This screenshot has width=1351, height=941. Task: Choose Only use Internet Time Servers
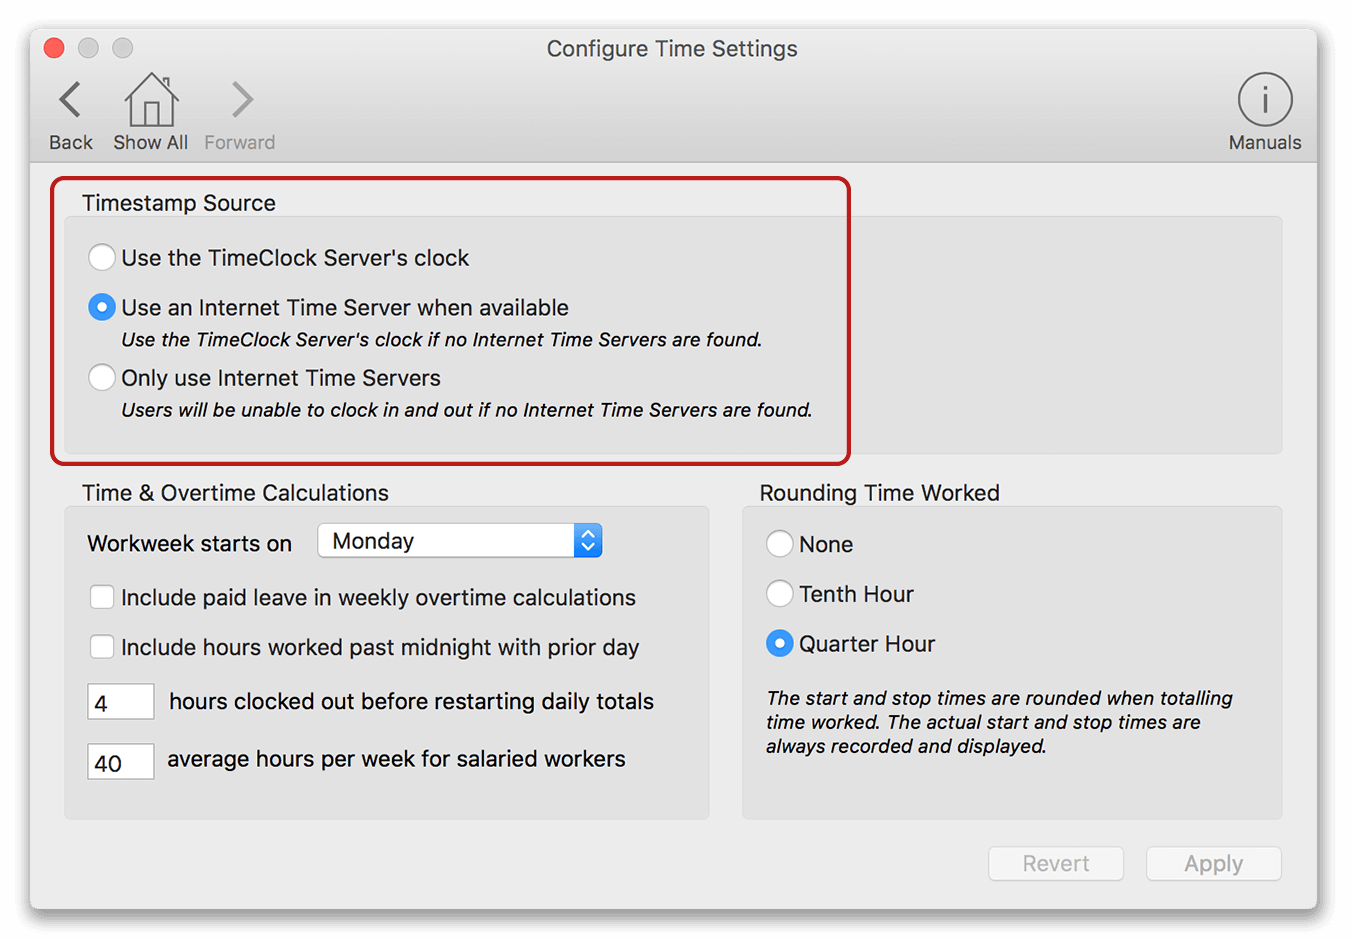tap(102, 378)
